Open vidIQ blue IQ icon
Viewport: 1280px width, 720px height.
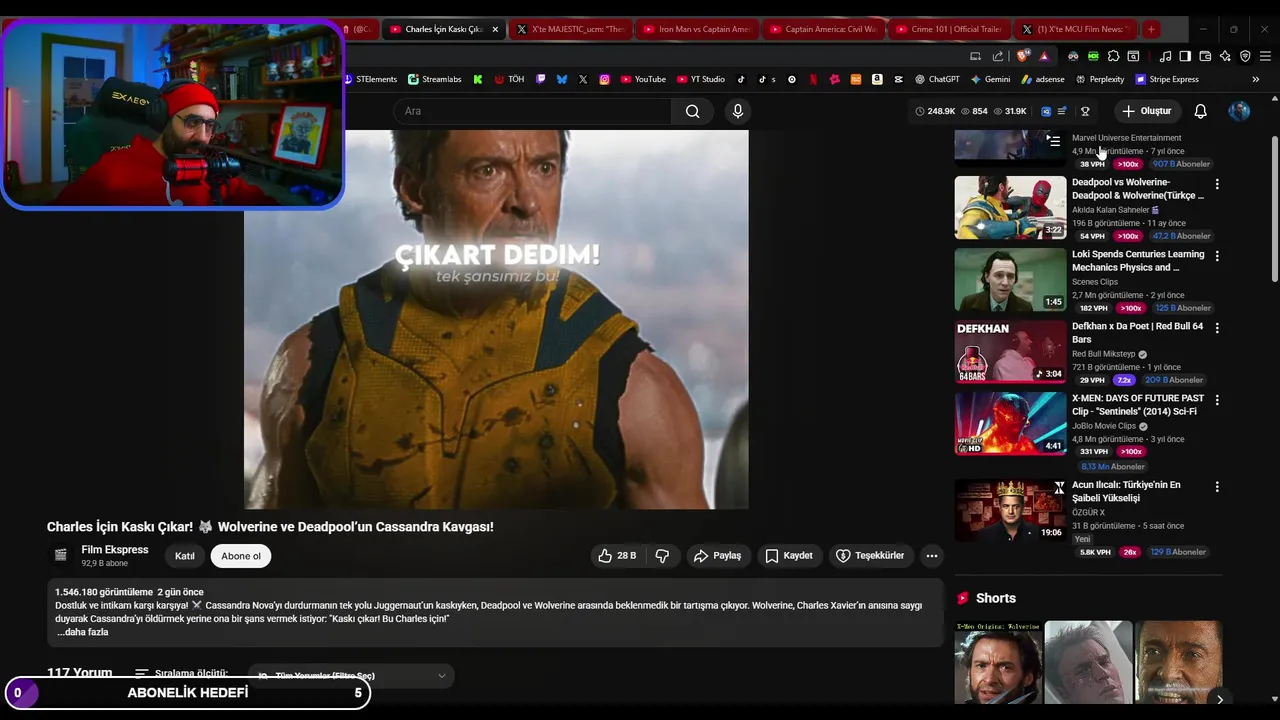tap(1046, 111)
